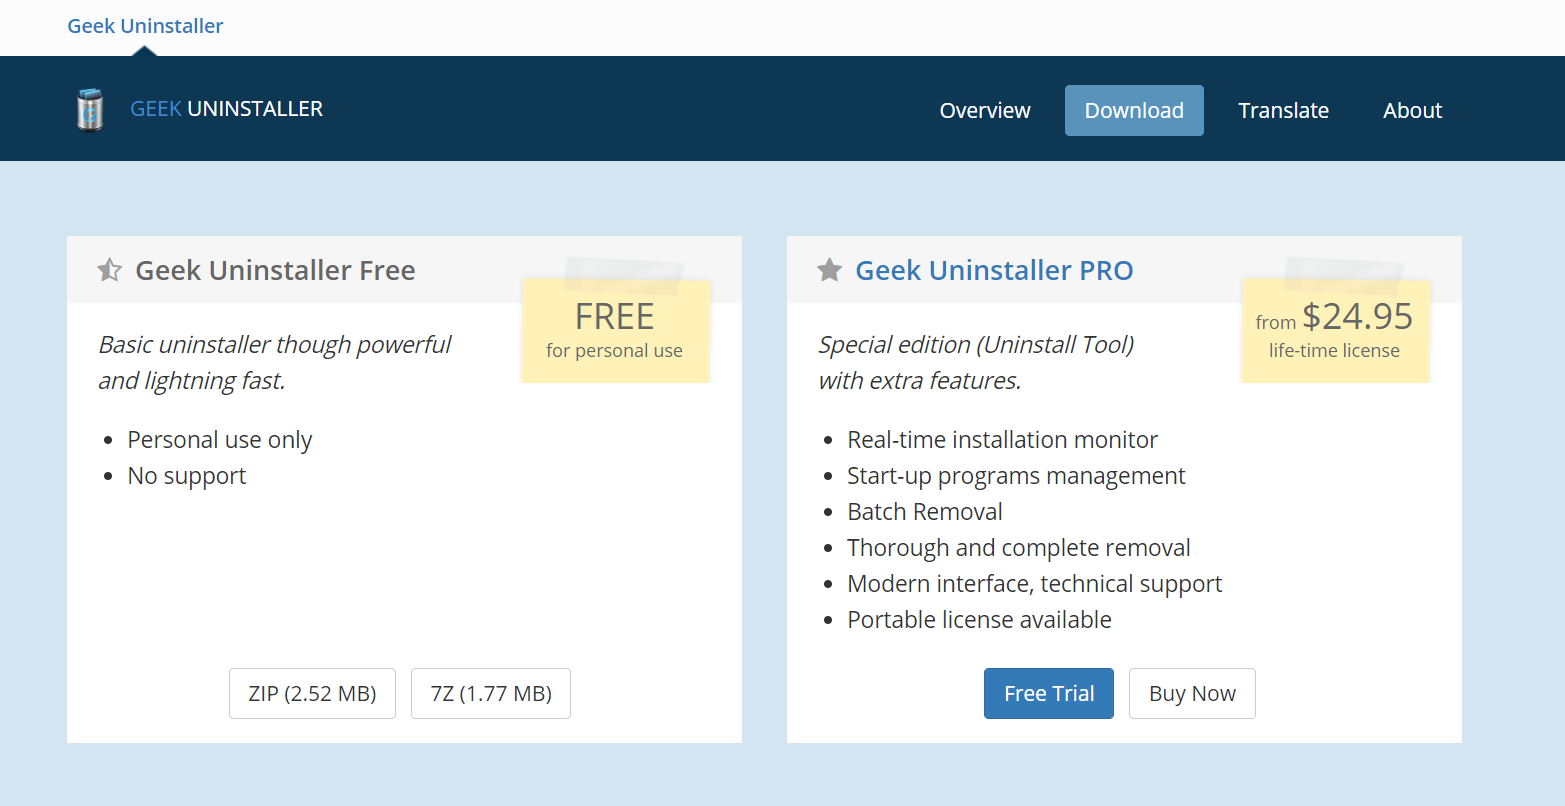
Task: Select the Download nav tab
Action: click(1134, 110)
